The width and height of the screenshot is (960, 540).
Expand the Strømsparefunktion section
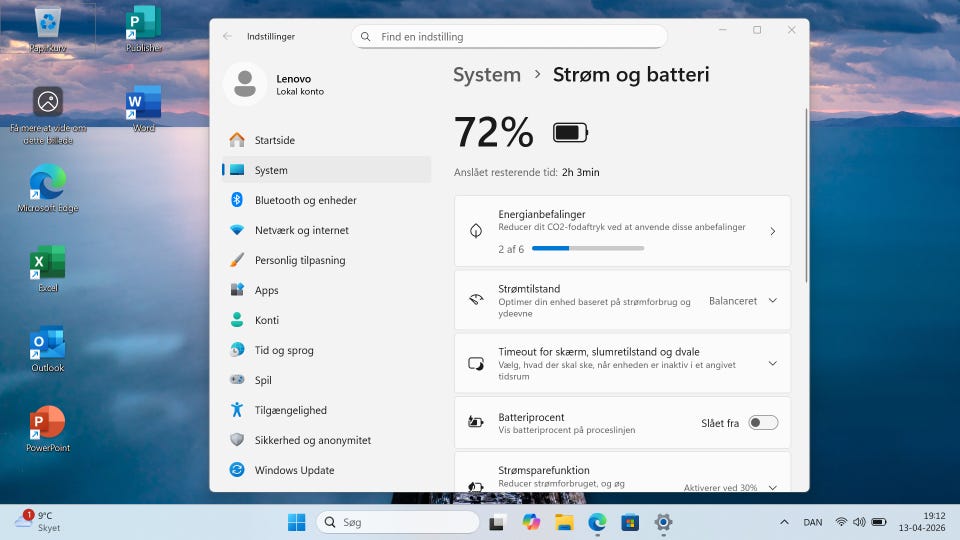772,487
